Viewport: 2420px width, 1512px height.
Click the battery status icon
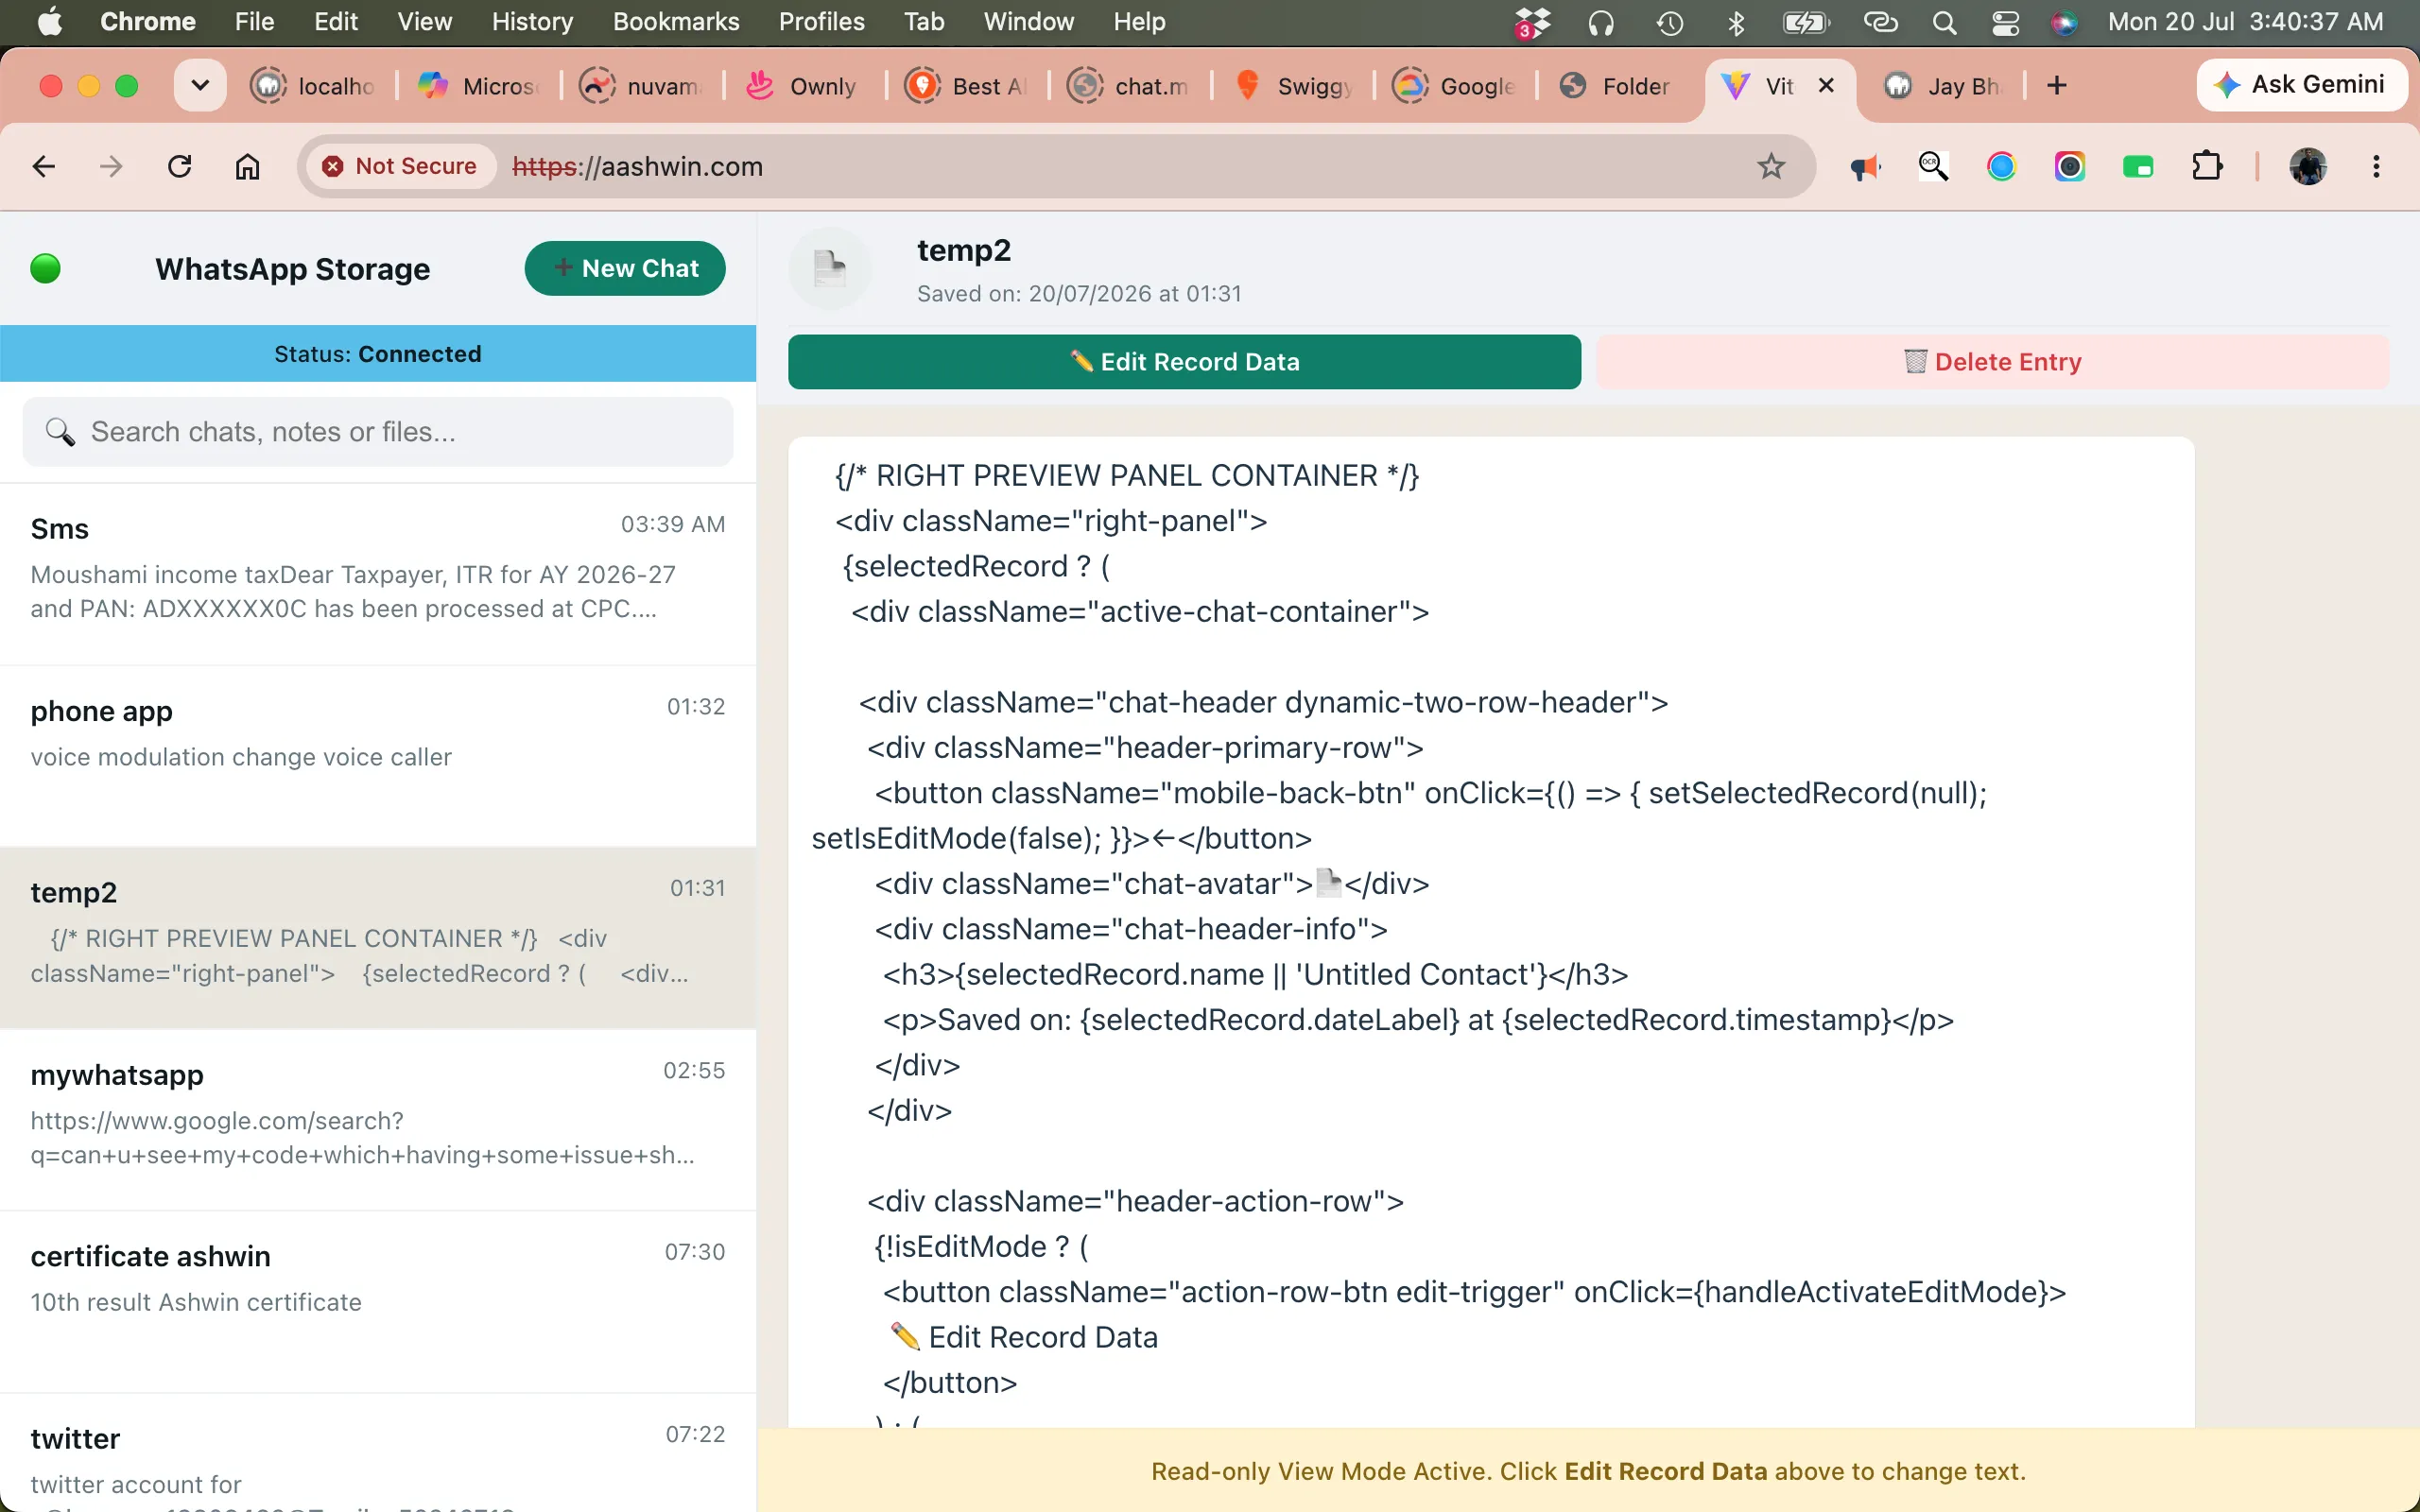[1806, 22]
